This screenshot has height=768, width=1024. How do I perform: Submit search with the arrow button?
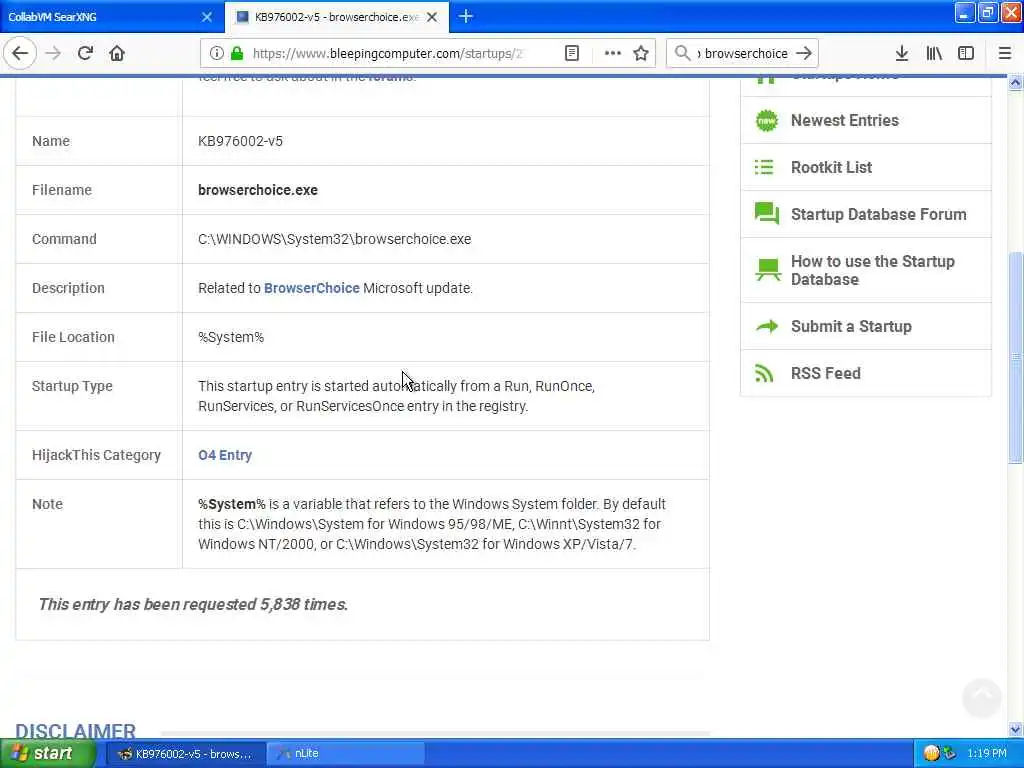tap(804, 53)
